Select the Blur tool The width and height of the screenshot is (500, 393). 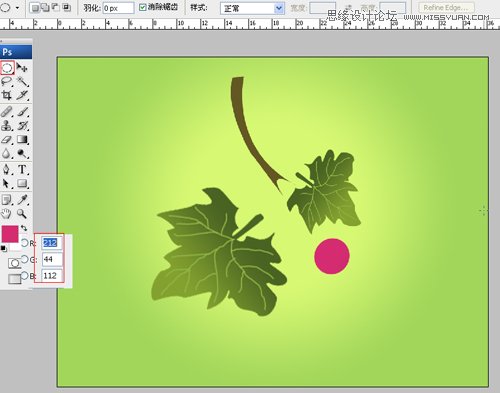coord(7,154)
